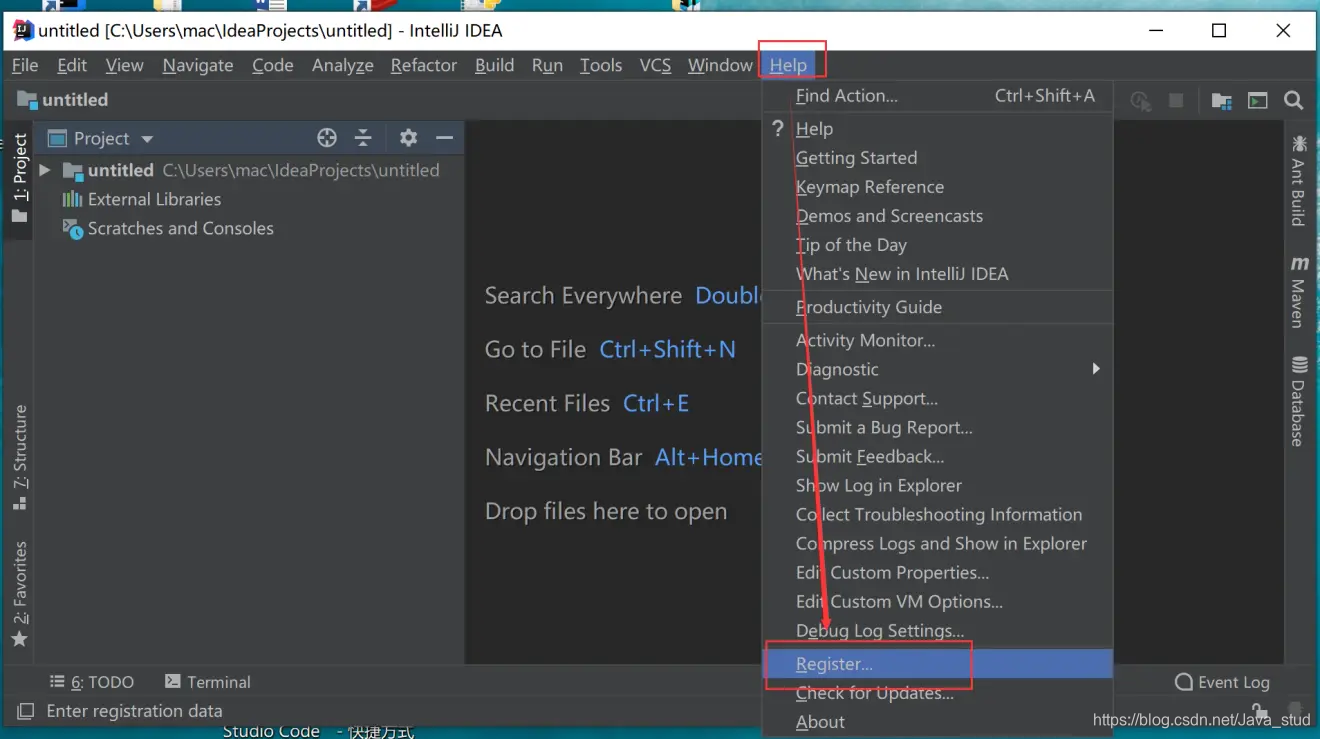Open Productivity Guide
1320x739 pixels.
click(938, 307)
